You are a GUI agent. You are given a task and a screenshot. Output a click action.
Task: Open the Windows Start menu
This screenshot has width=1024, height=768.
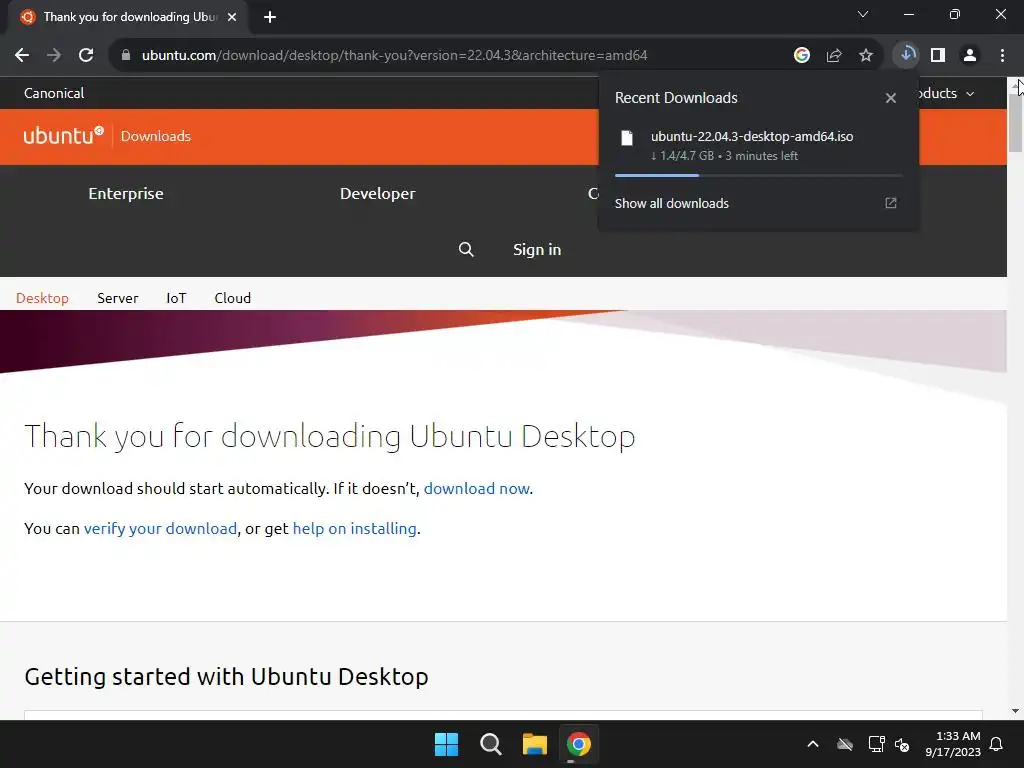(447, 744)
